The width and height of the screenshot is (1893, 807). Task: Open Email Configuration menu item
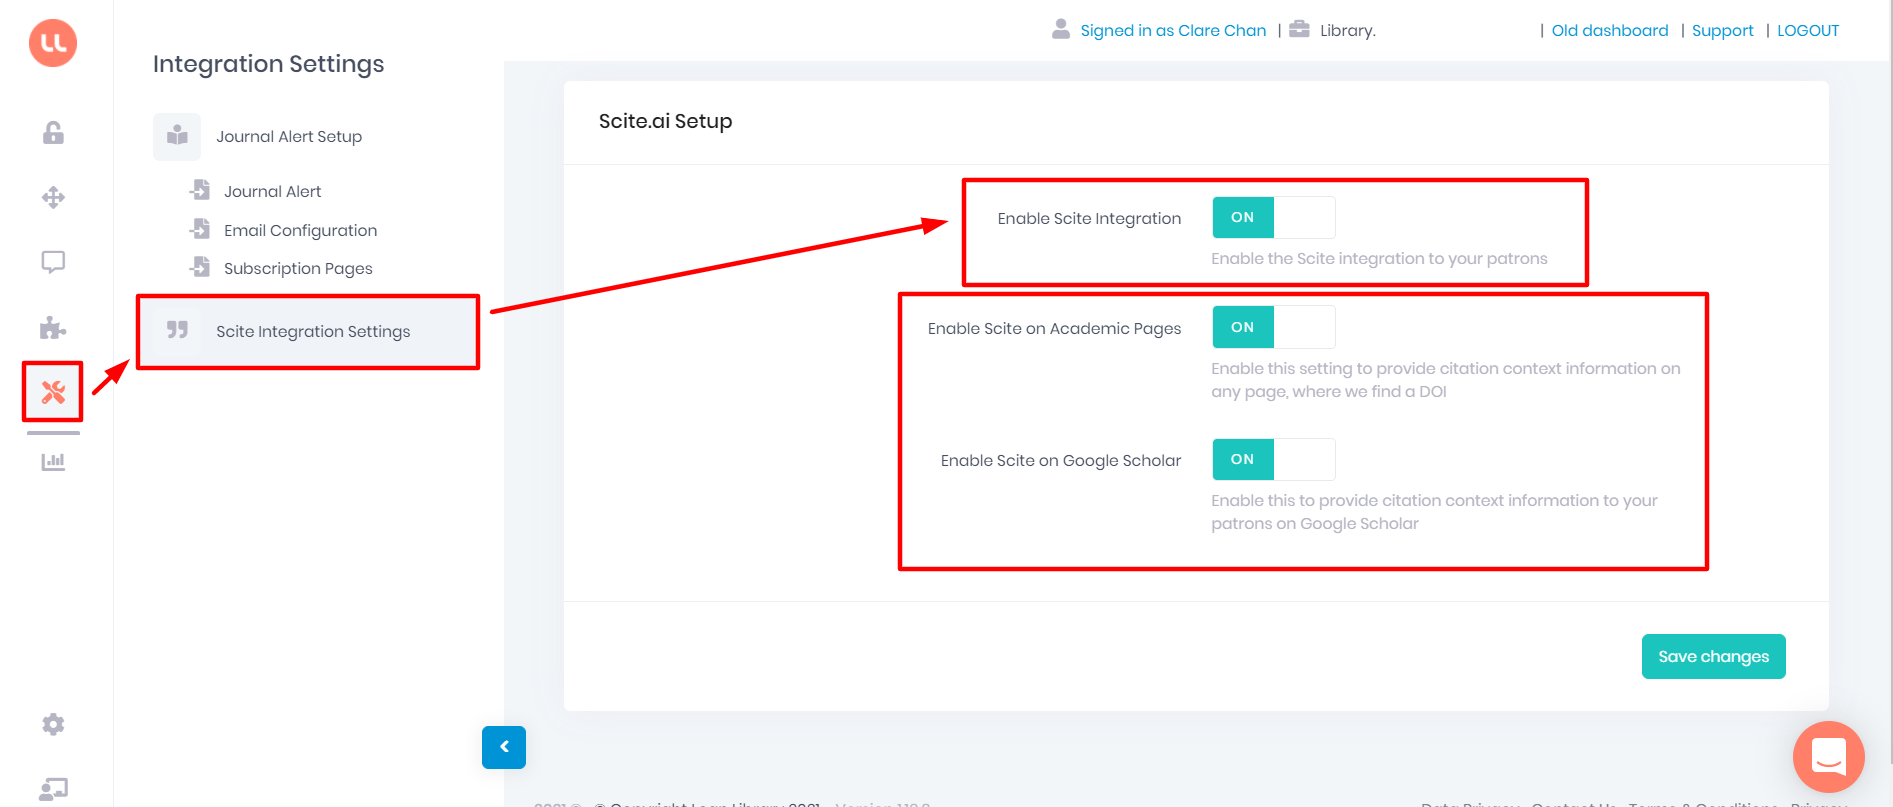pyautogui.click(x=300, y=230)
